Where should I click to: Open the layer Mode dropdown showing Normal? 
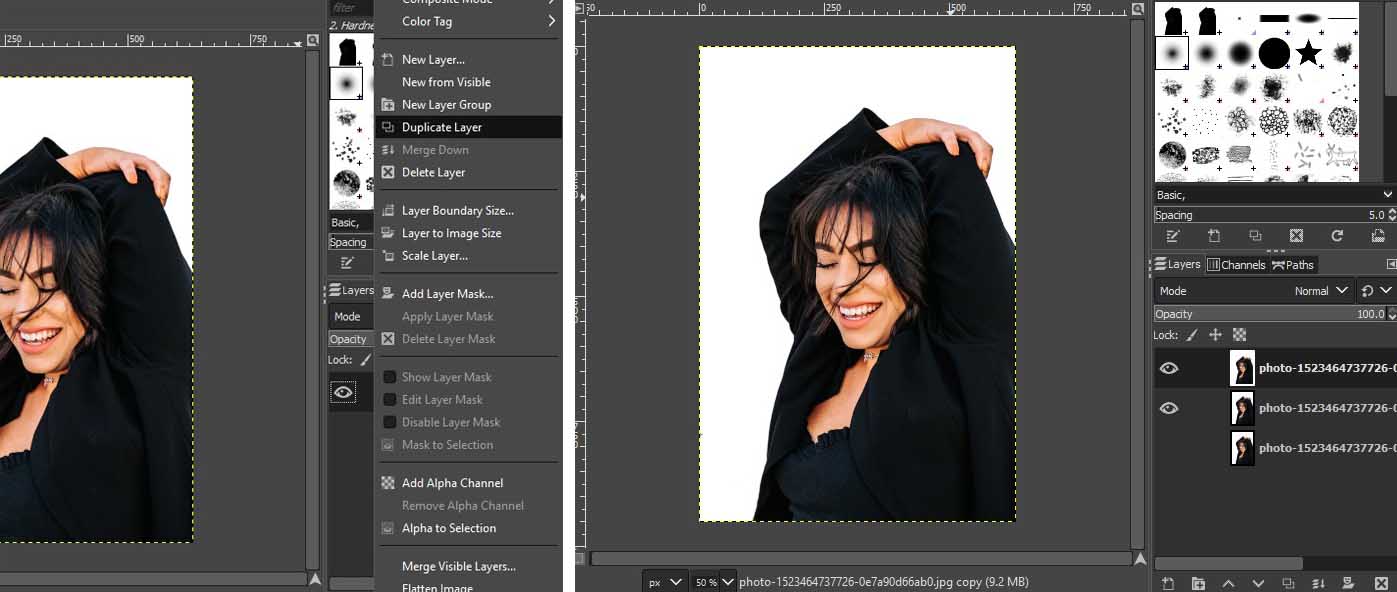pyautogui.click(x=1320, y=291)
